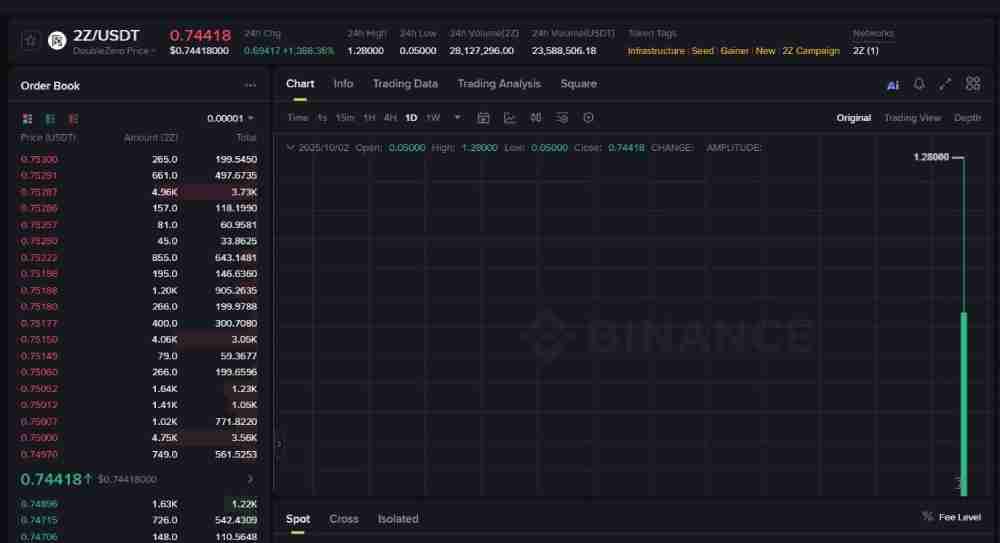Image resolution: width=1000 pixels, height=543 pixels.
Task: Show sell orders only in order book
Action: pyautogui.click(x=68, y=118)
